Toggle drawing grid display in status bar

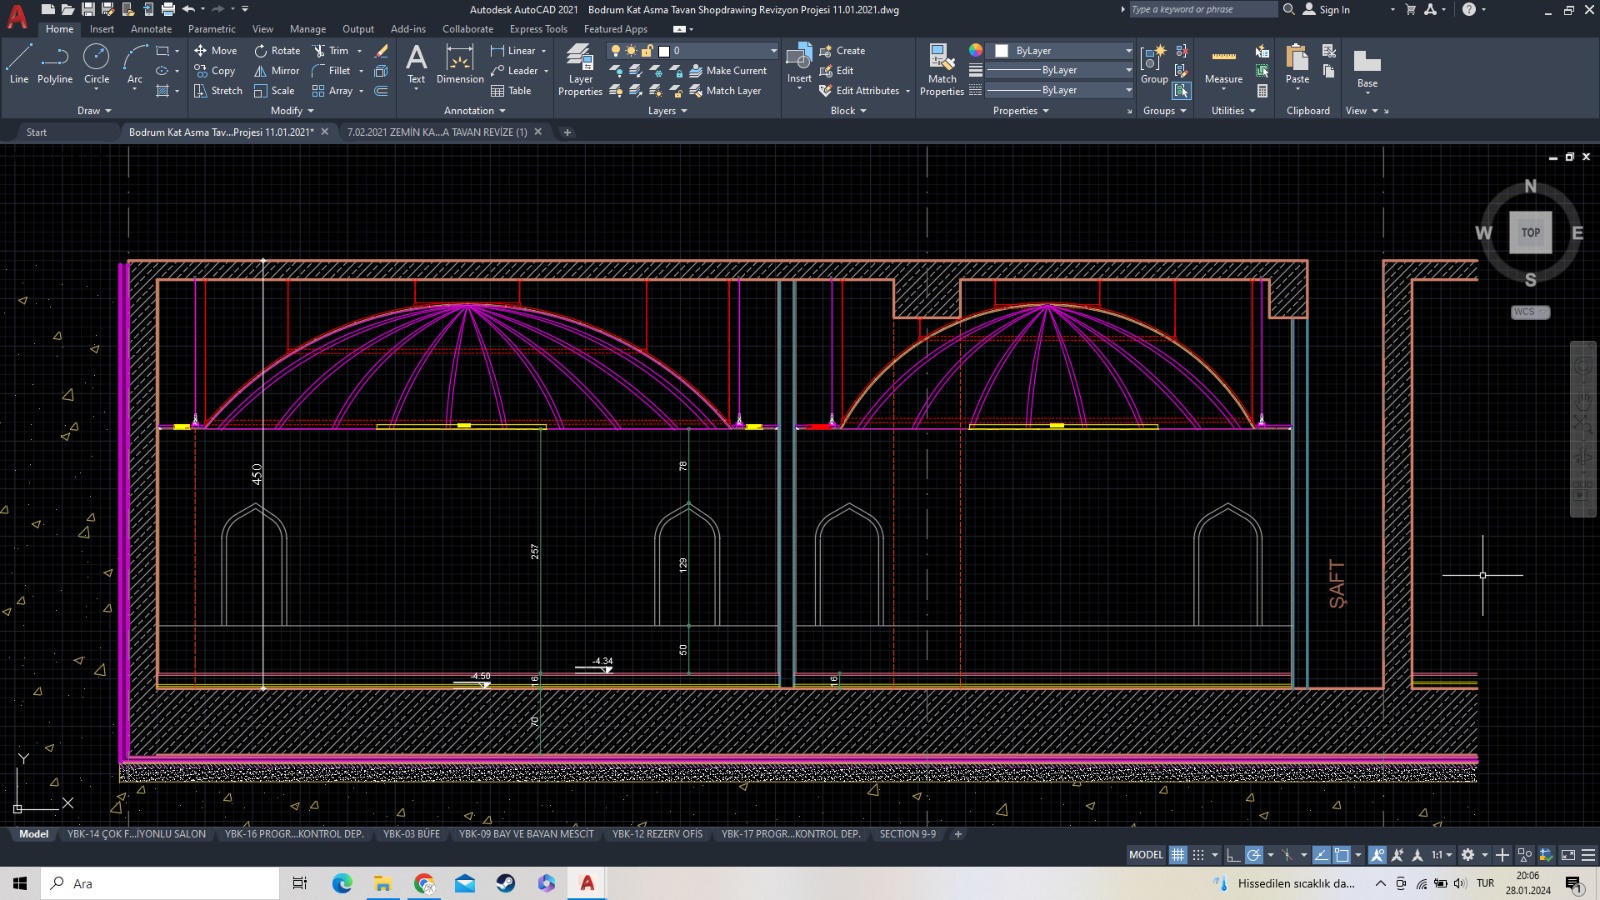click(x=1178, y=855)
